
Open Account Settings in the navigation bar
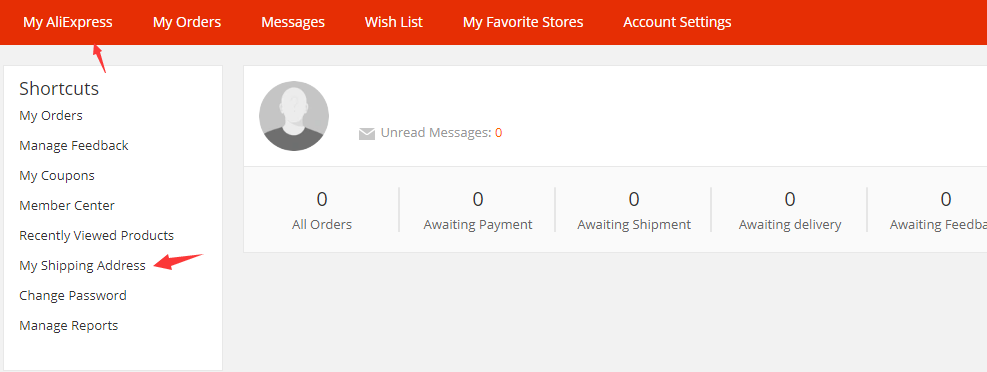tap(677, 22)
